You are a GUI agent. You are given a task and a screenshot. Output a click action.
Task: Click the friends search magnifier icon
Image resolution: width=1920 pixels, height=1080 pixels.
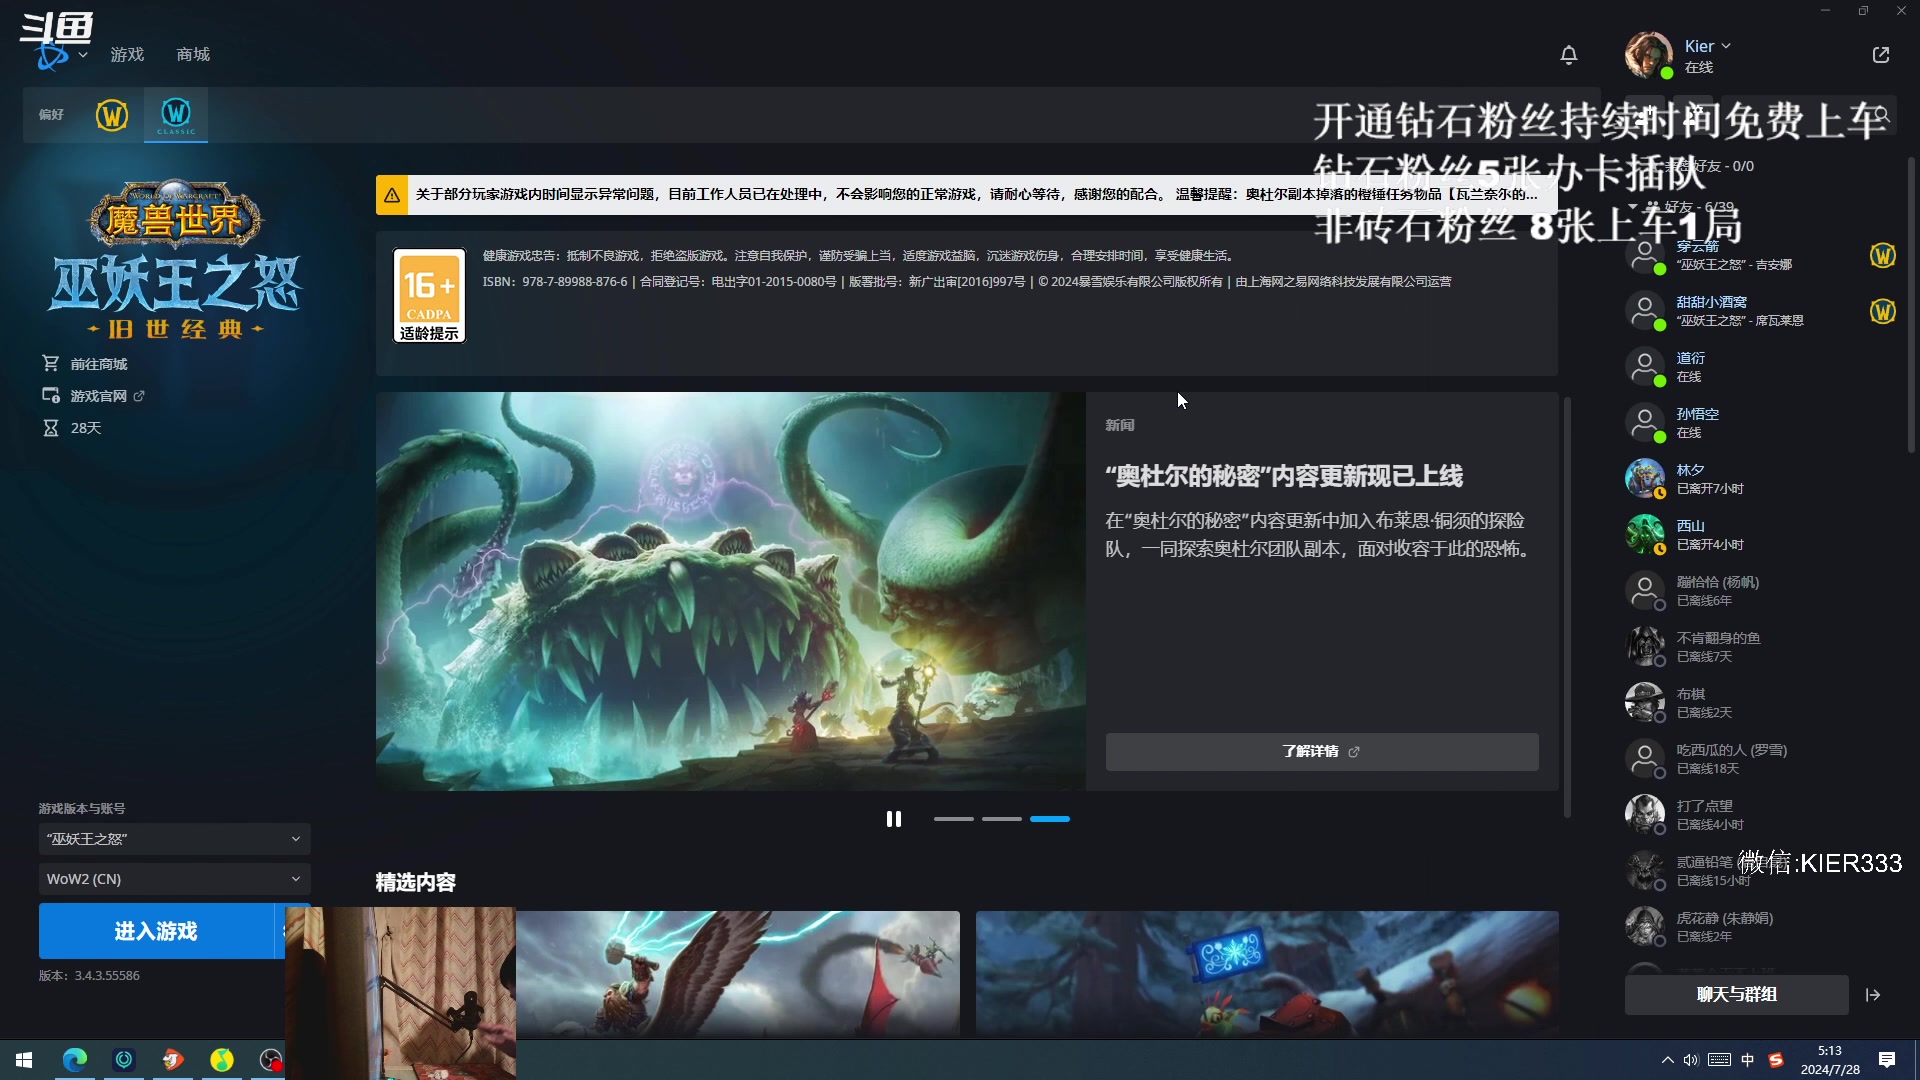[x=1882, y=115]
